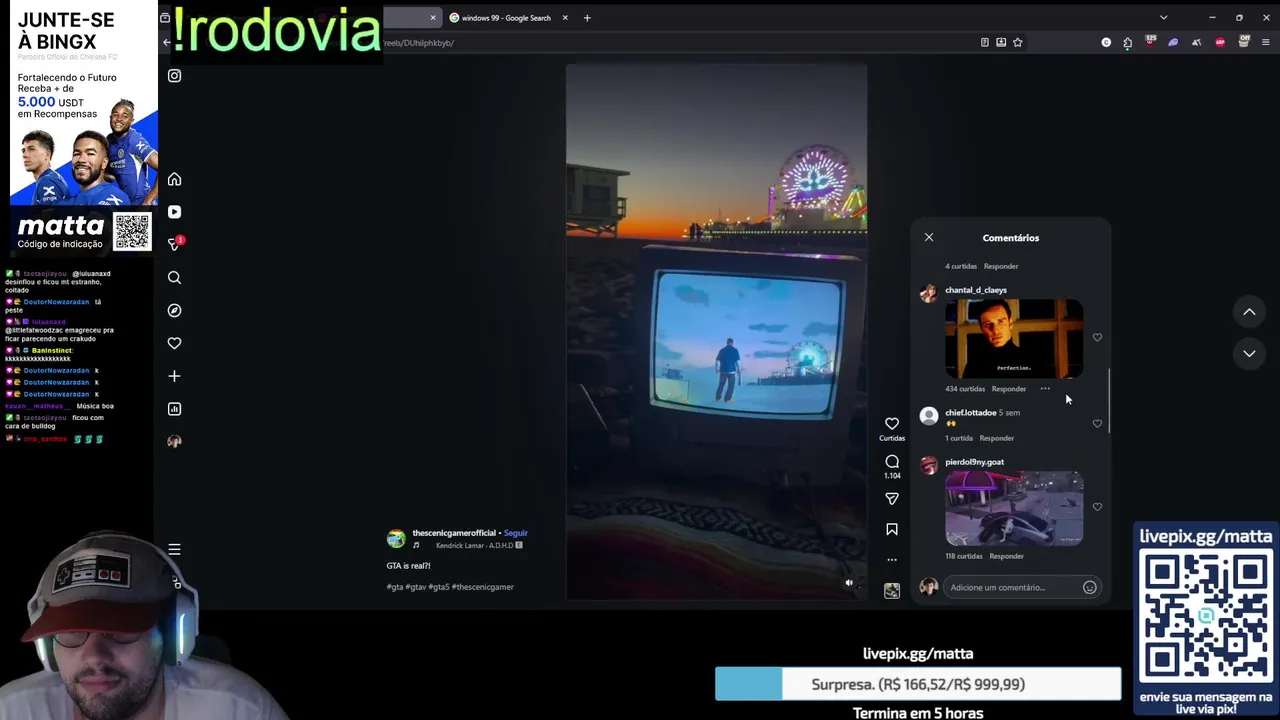Close the 'windows 99 - Google Search' tab
This screenshot has height=720, width=1280.
[565, 18]
